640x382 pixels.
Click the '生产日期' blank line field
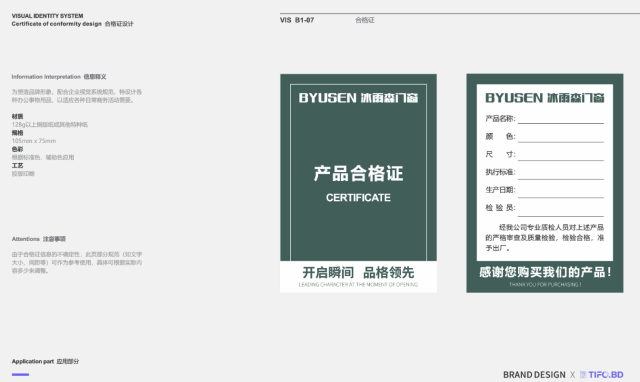561,193
